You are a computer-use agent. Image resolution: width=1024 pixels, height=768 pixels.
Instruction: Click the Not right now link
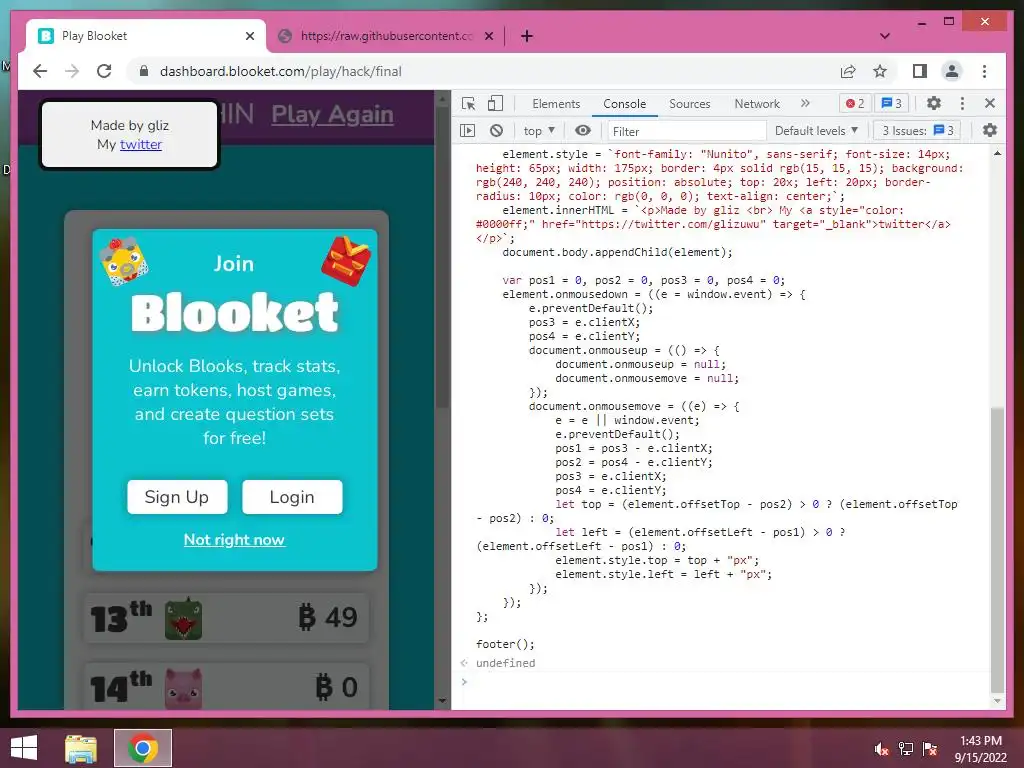point(234,540)
